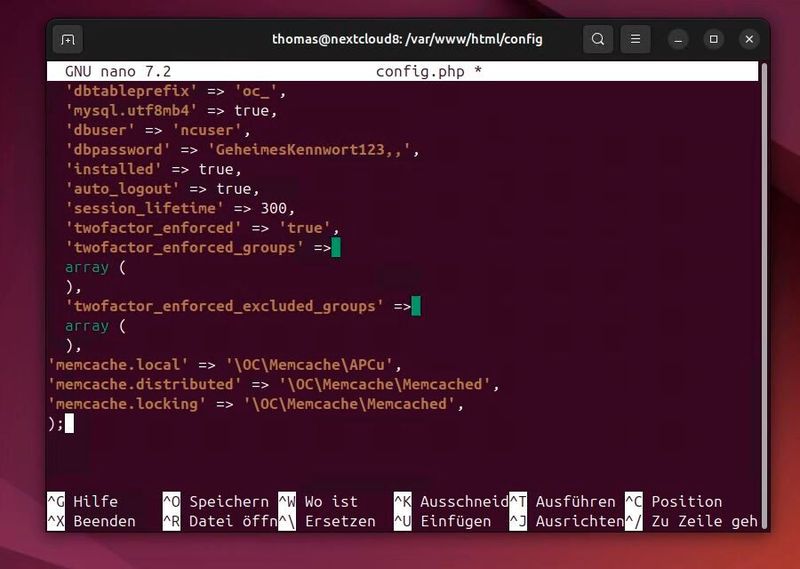Click the ^W Wo ist shortcut
The width and height of the screenshot is (800, 569).
[x=318, y=502]
